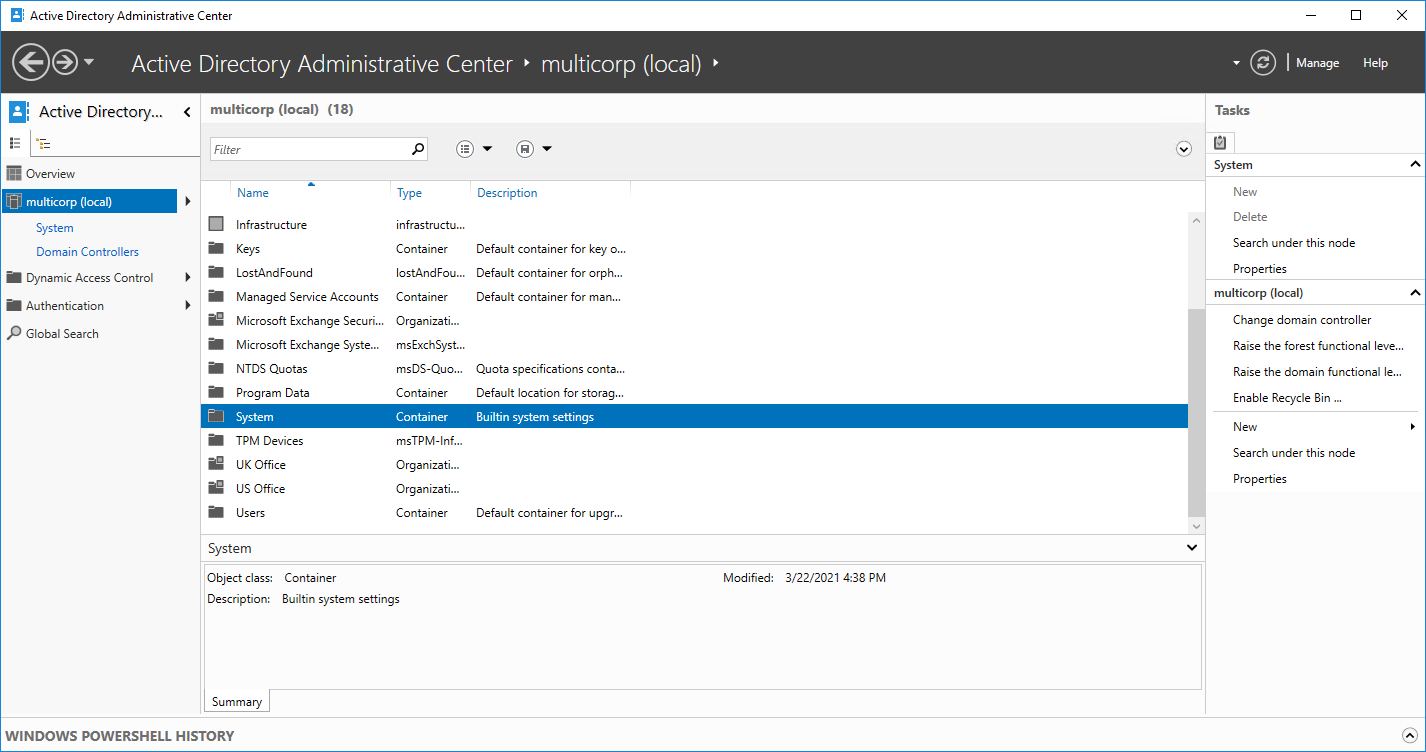Click the list's vertical scrollbar

click(1196, 411)
